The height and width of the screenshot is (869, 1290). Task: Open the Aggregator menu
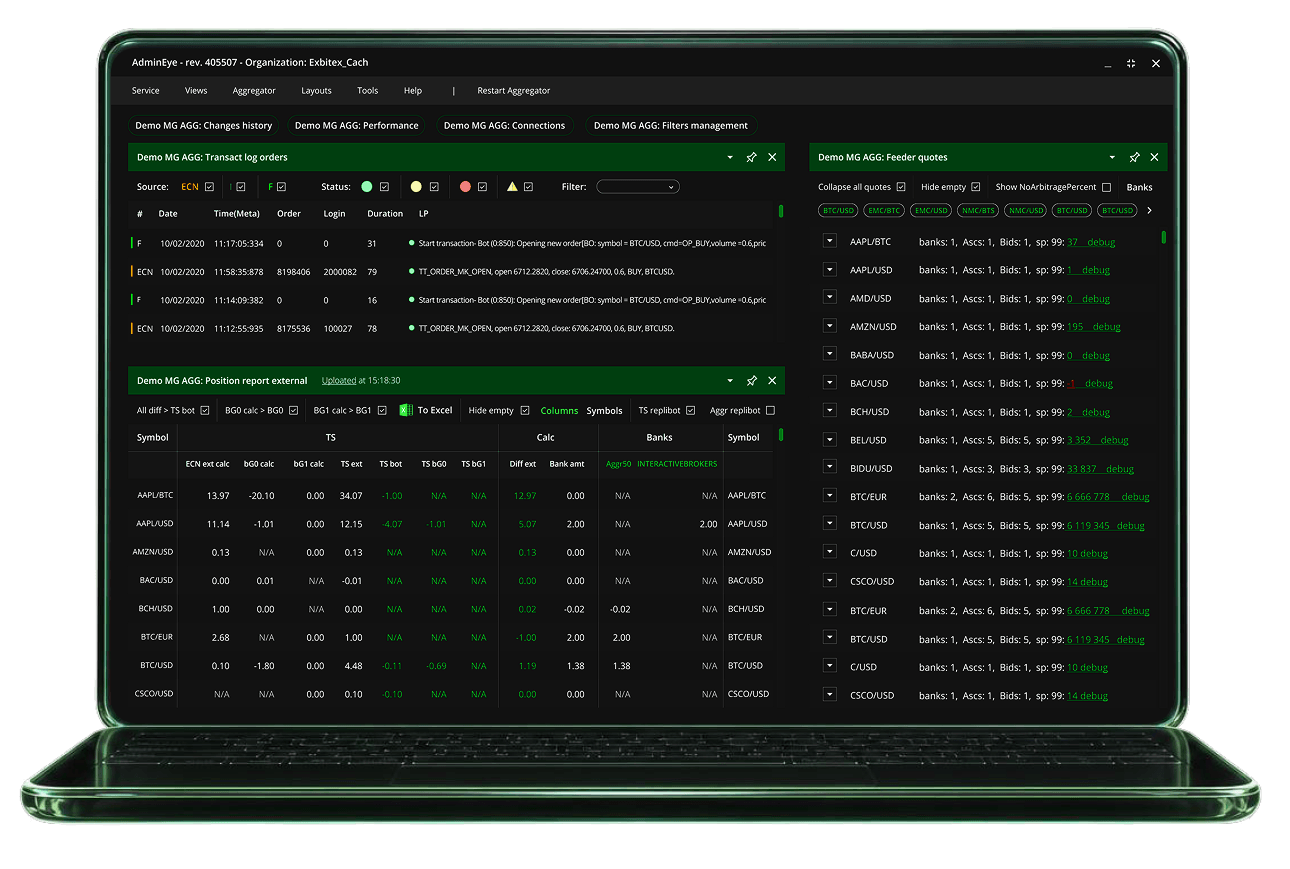pos(254,90)
